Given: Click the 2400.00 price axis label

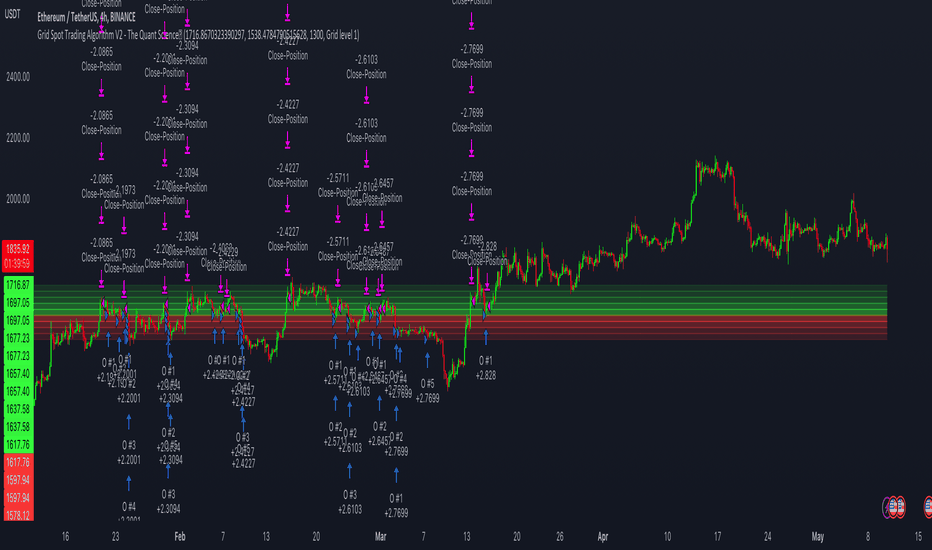Looking at the screenshot, I should tap(18, 77).
